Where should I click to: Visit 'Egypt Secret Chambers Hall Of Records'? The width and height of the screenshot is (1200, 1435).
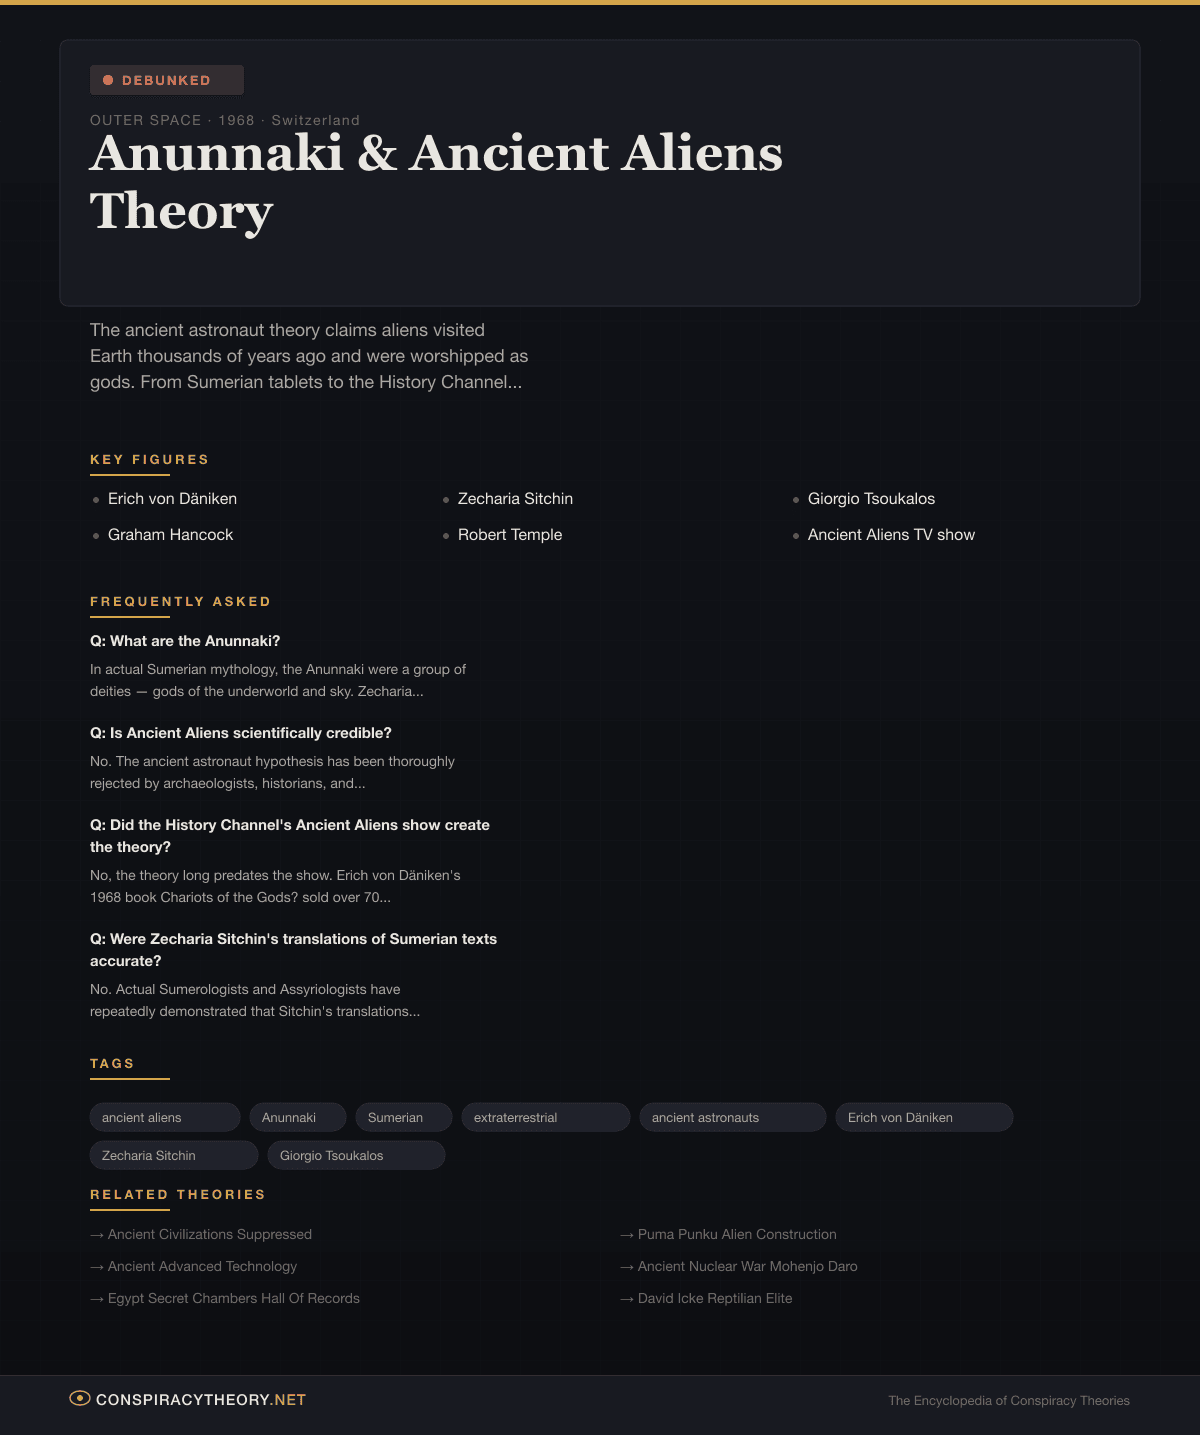(233, 1298)
